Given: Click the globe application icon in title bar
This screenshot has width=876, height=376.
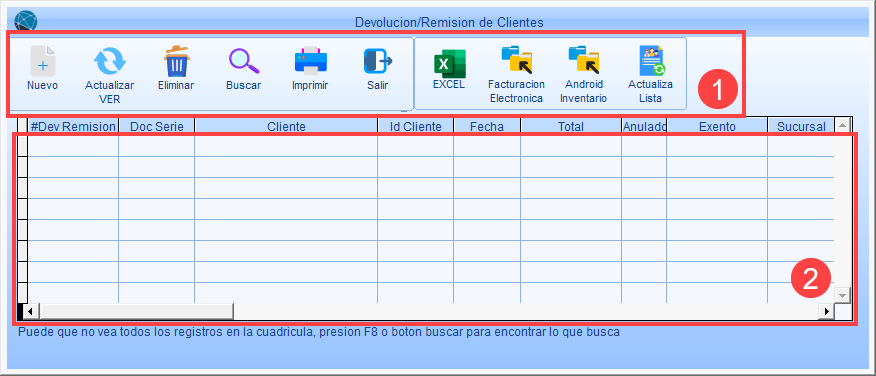Looking at the screenshot, I should tap(26, 21).
